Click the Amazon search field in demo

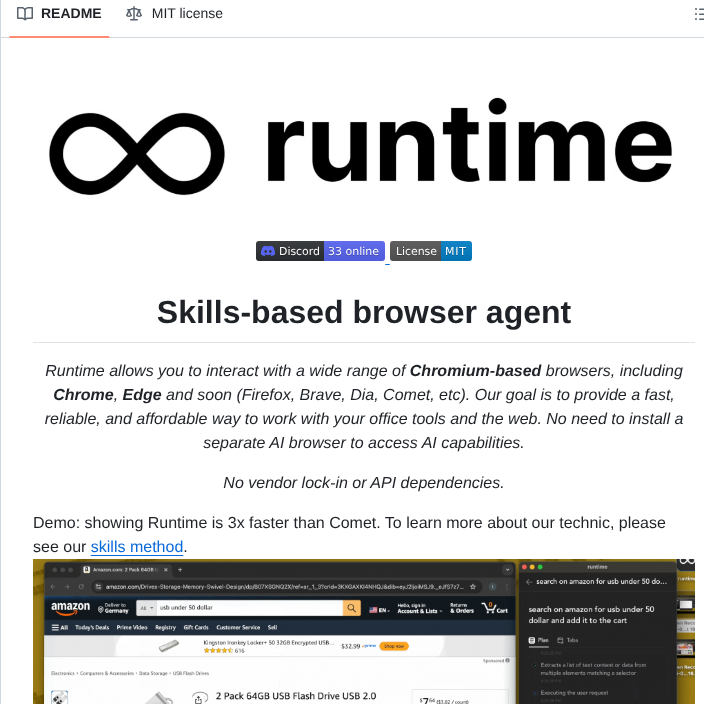pyautogui.click(x=249, y=607)
